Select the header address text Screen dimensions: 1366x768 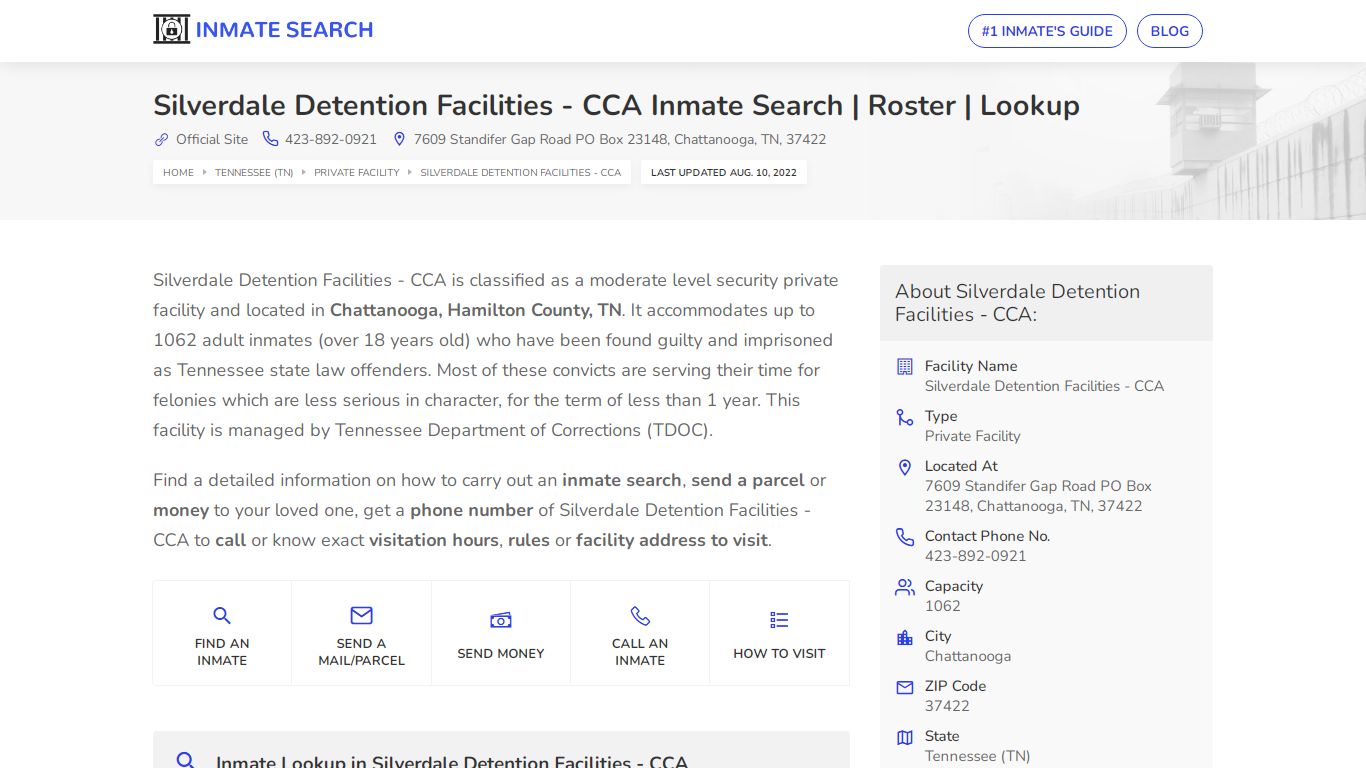(x=620, y=139)
